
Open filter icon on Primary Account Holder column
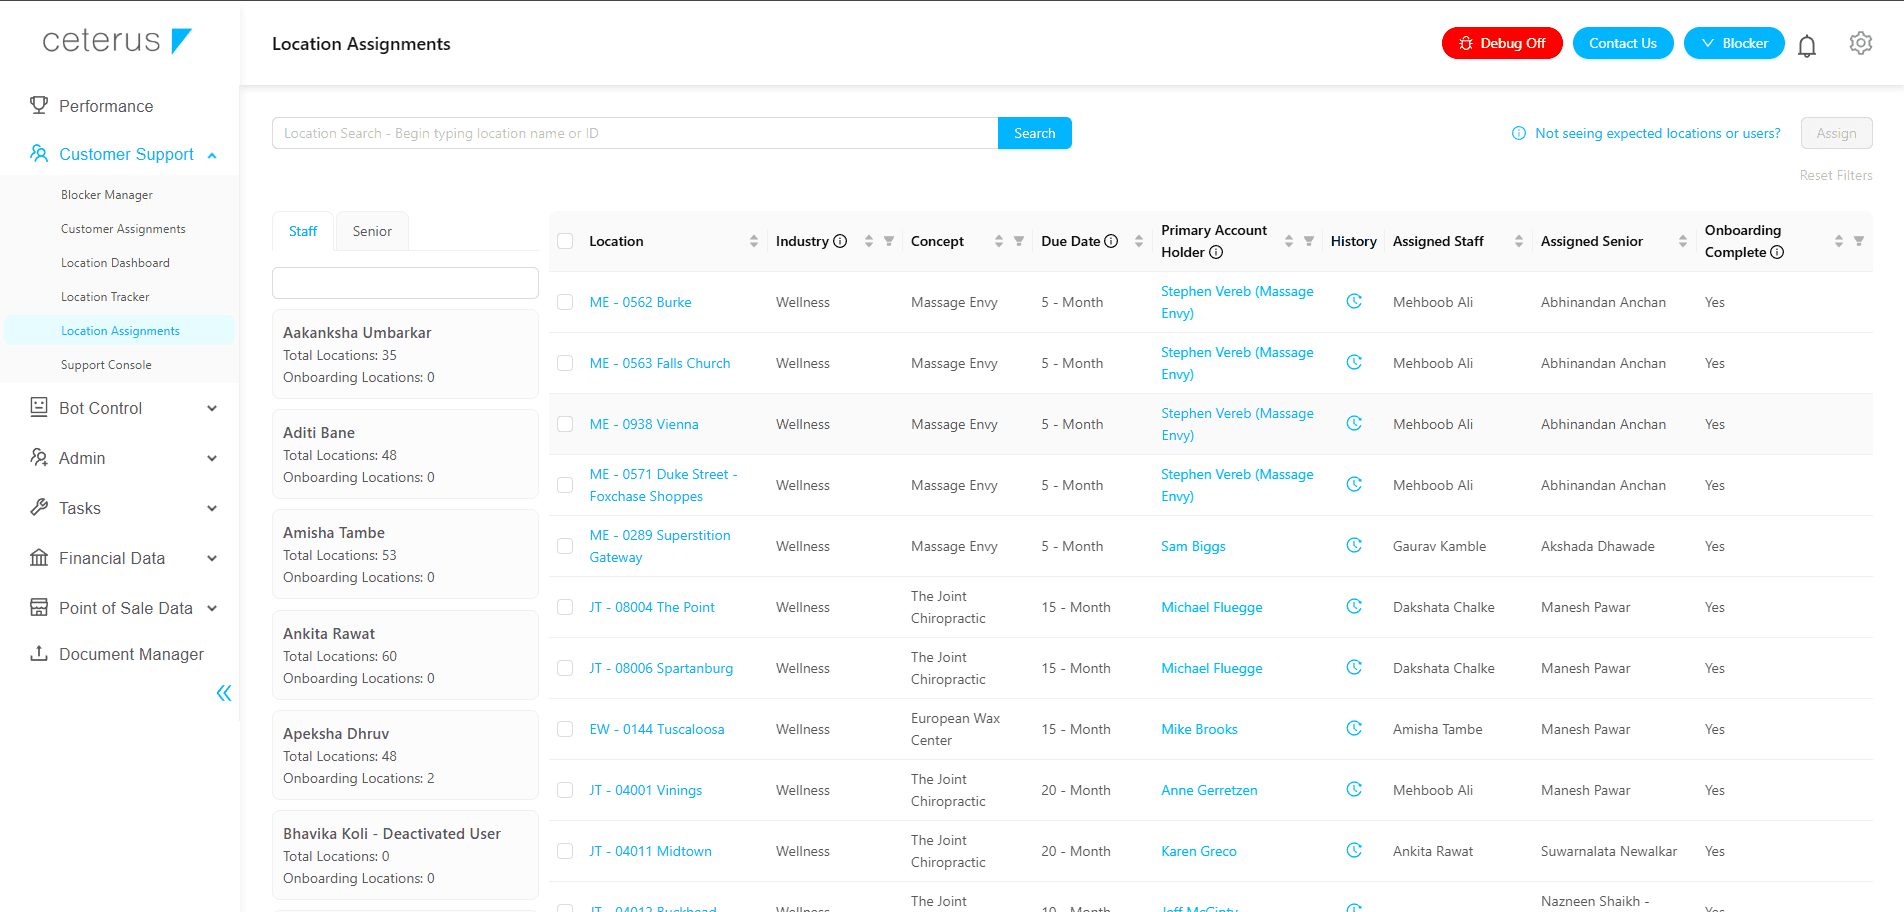pyautogui.click(x=1309, y=241)
